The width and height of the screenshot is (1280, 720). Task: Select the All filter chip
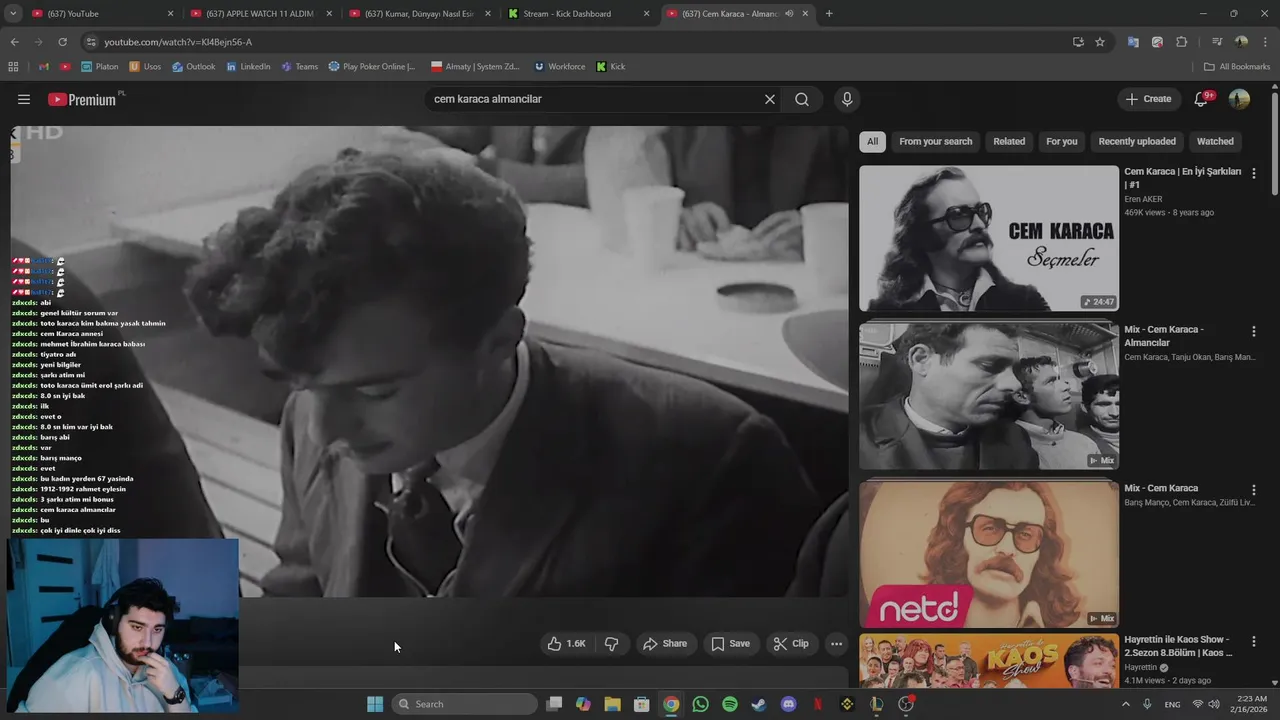point(872,141)
